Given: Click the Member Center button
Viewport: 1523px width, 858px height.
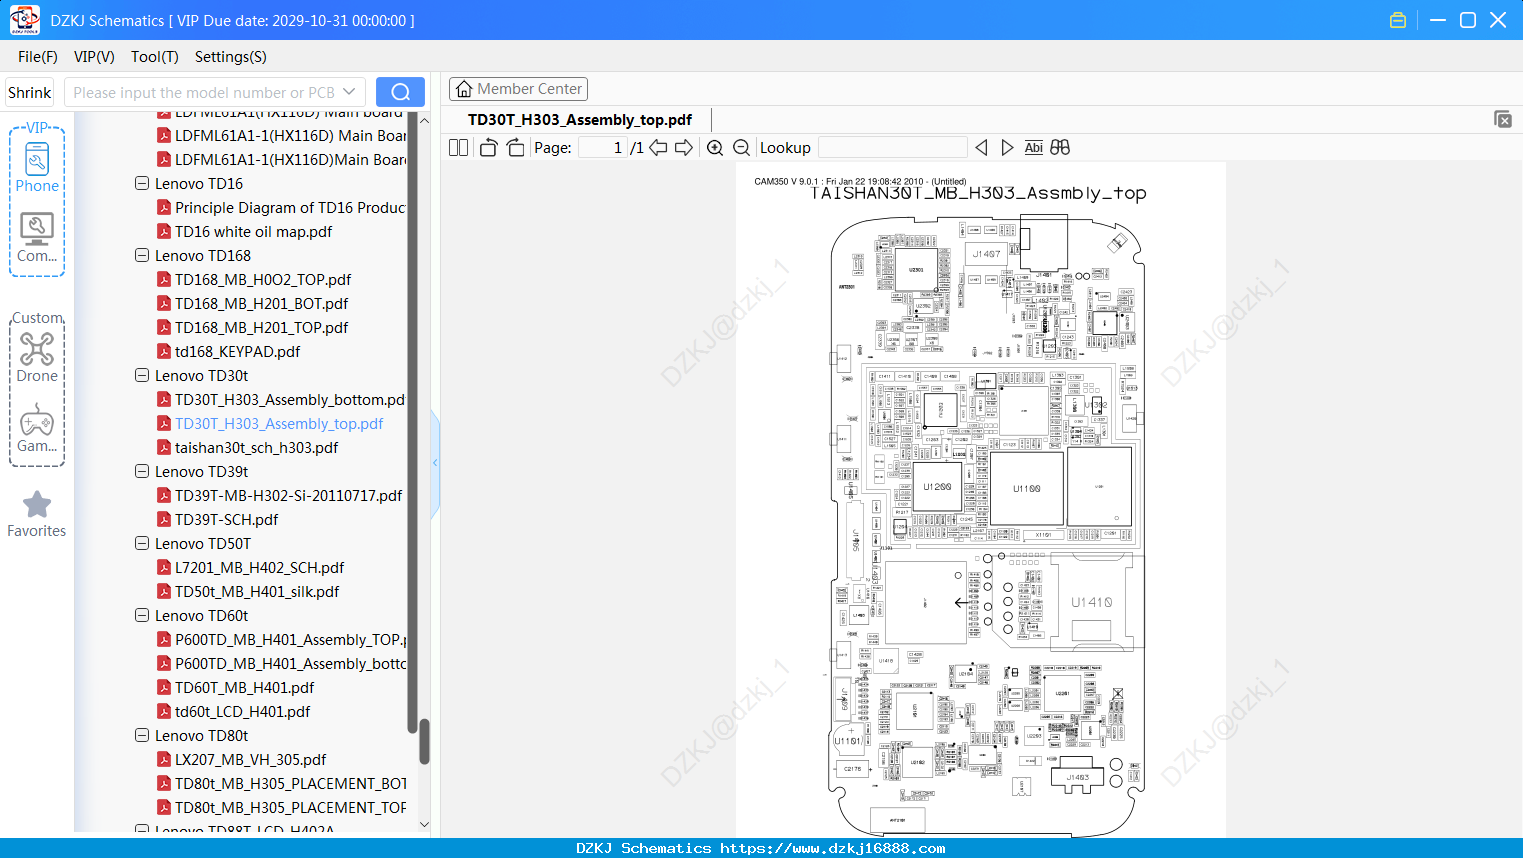Looking at the screenshot, I should click(x=518, y=89).
